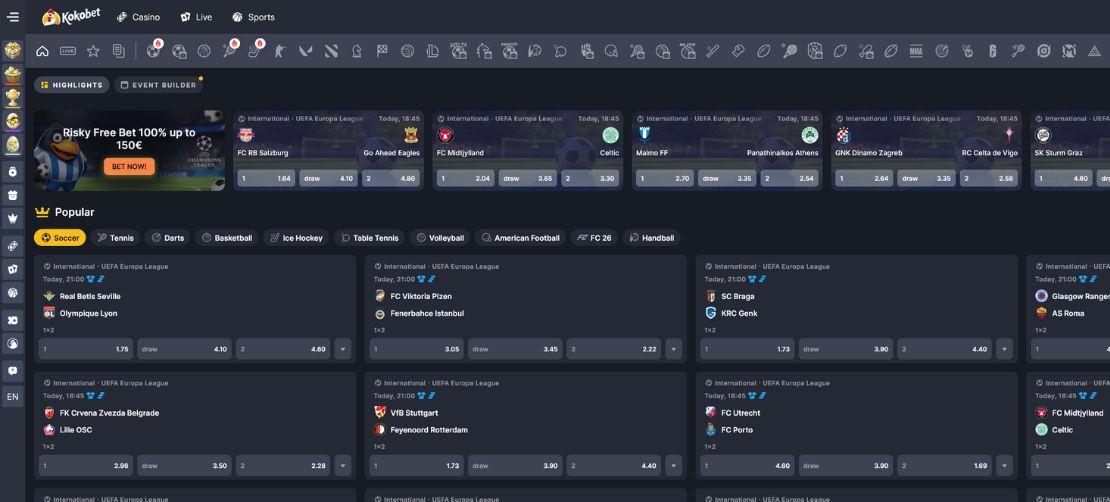Expand more markets for SC Braga match
The image size is (1110, 502).
(1004, 350)
